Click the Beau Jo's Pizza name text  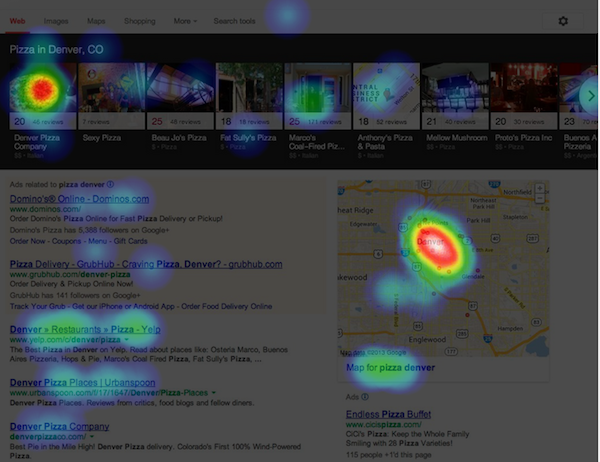179,138
